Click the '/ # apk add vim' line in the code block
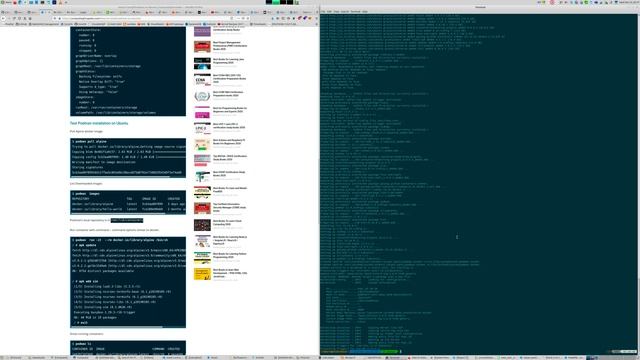Image resolution: width=640 pixels, height=360 pixels. [85, 282]
